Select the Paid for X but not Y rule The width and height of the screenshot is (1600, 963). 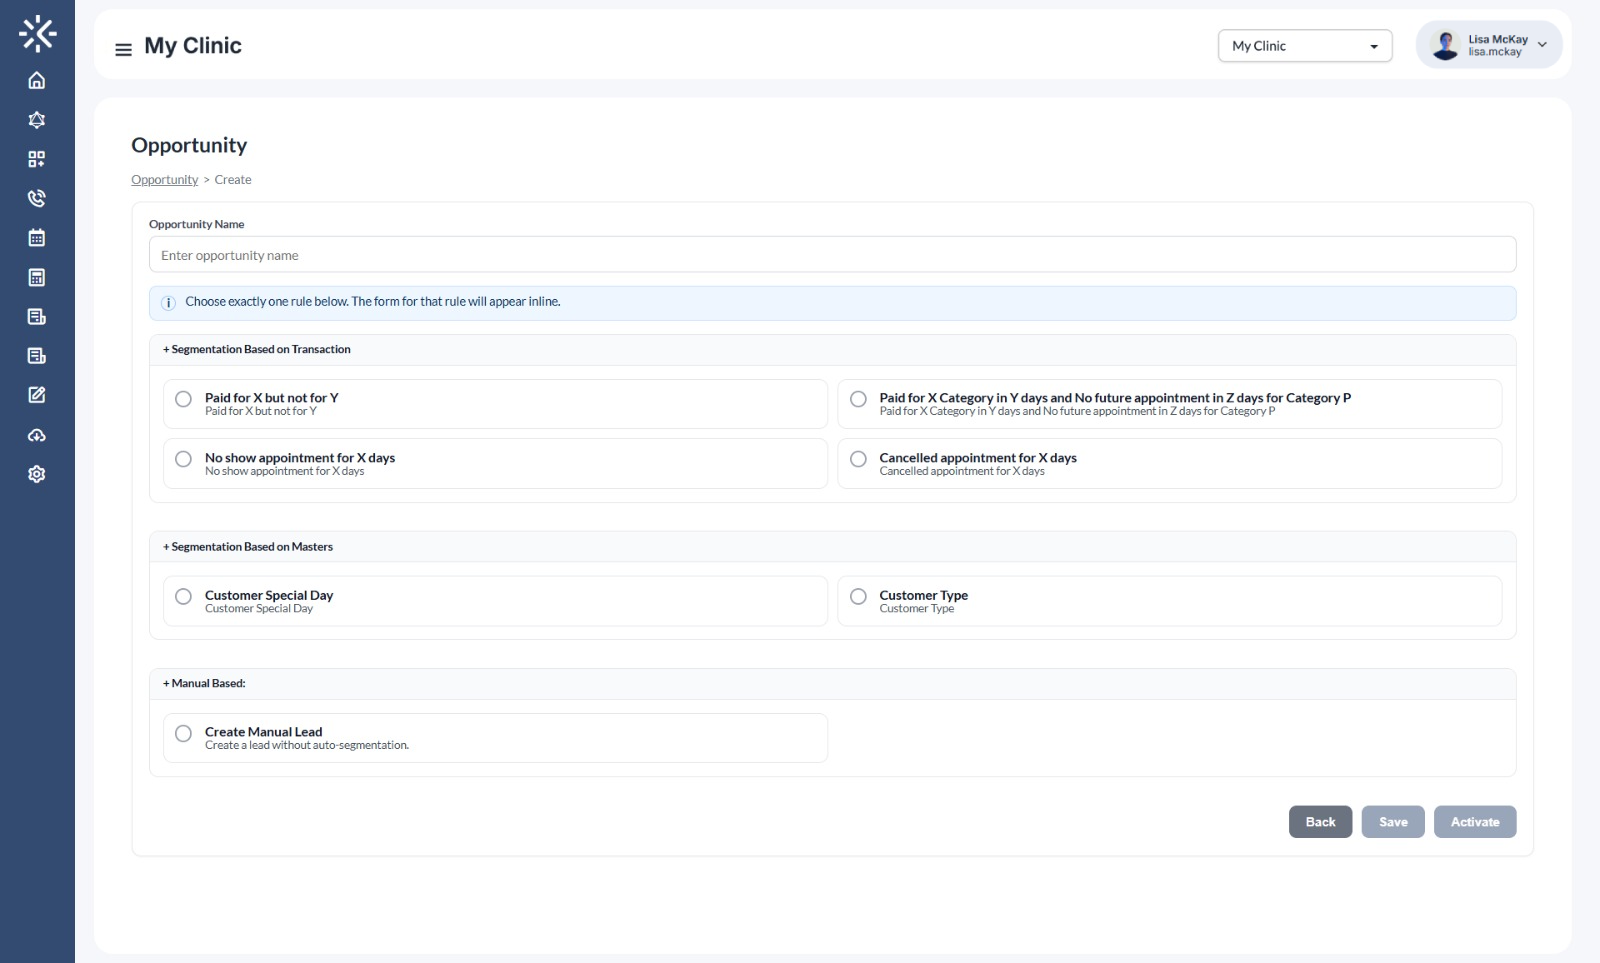[x=183, y=399]
